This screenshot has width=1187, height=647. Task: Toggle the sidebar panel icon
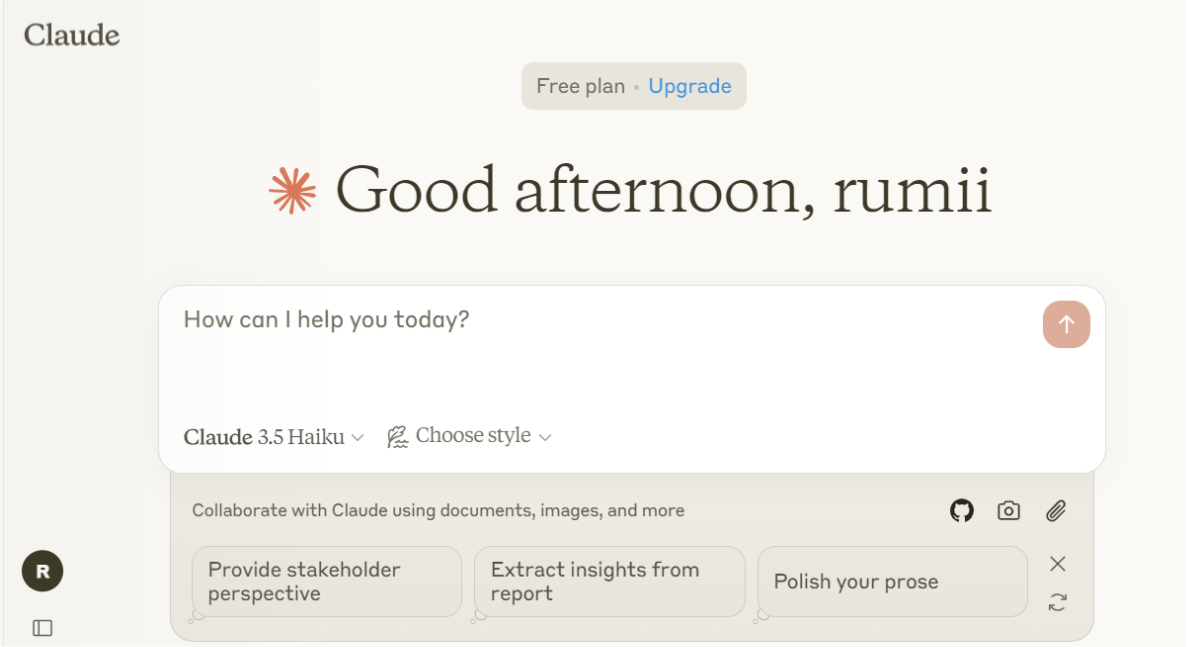point(42,628)
